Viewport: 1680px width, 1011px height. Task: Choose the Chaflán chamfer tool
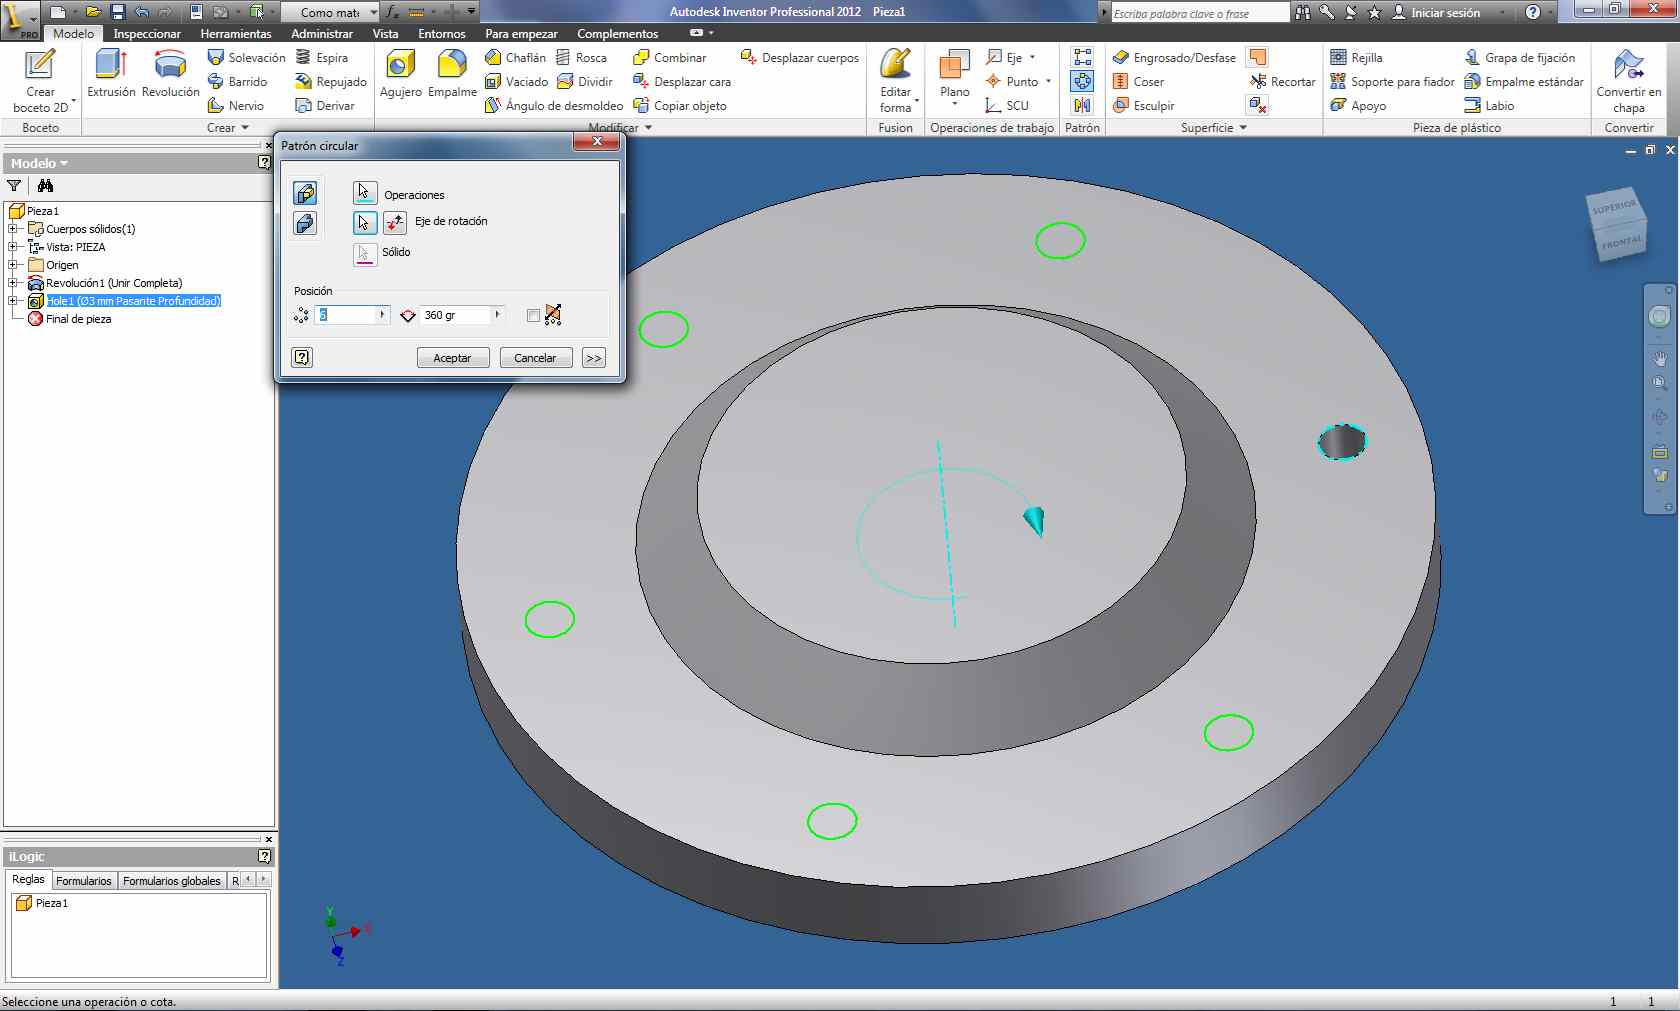[x=515, y=58]
